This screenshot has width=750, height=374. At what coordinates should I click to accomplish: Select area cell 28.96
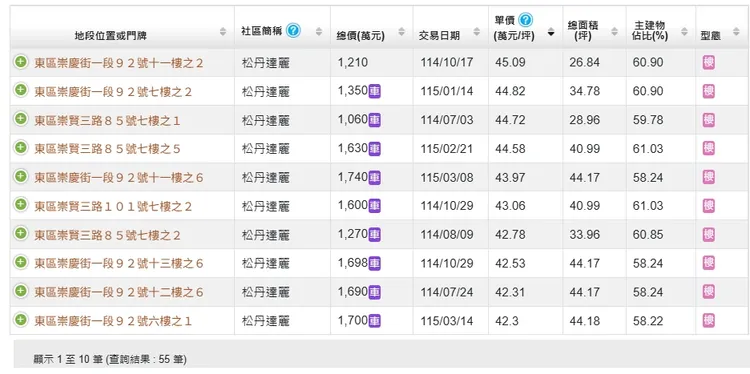[585, 120]
